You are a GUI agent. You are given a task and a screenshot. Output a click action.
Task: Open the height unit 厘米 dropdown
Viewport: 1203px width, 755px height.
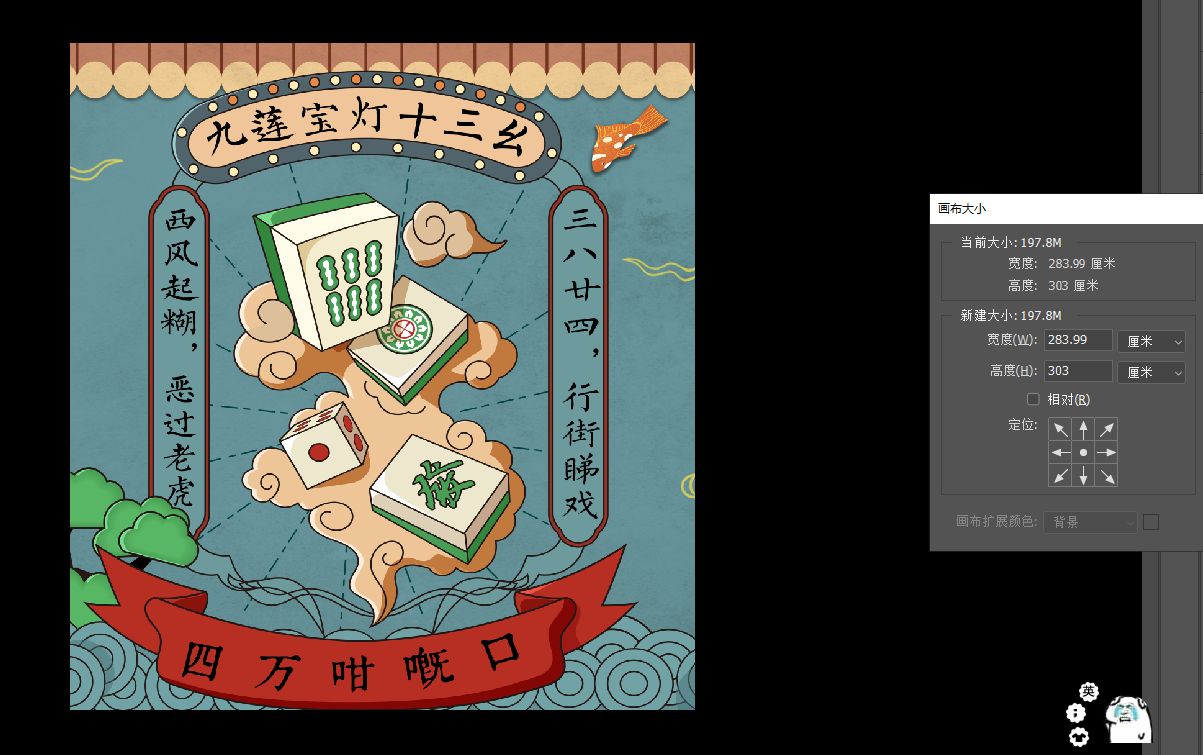tap(1151, 371)
